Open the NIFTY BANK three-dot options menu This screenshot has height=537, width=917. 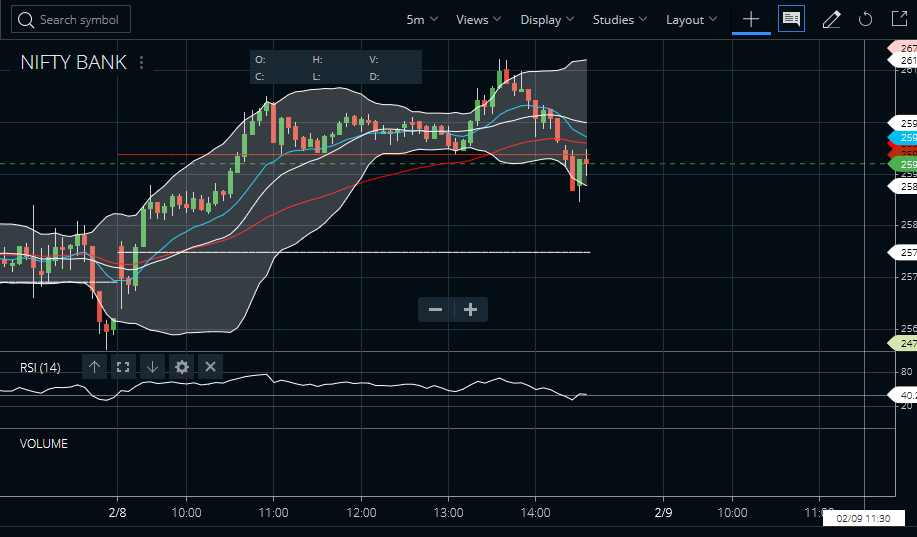(142, 62)
